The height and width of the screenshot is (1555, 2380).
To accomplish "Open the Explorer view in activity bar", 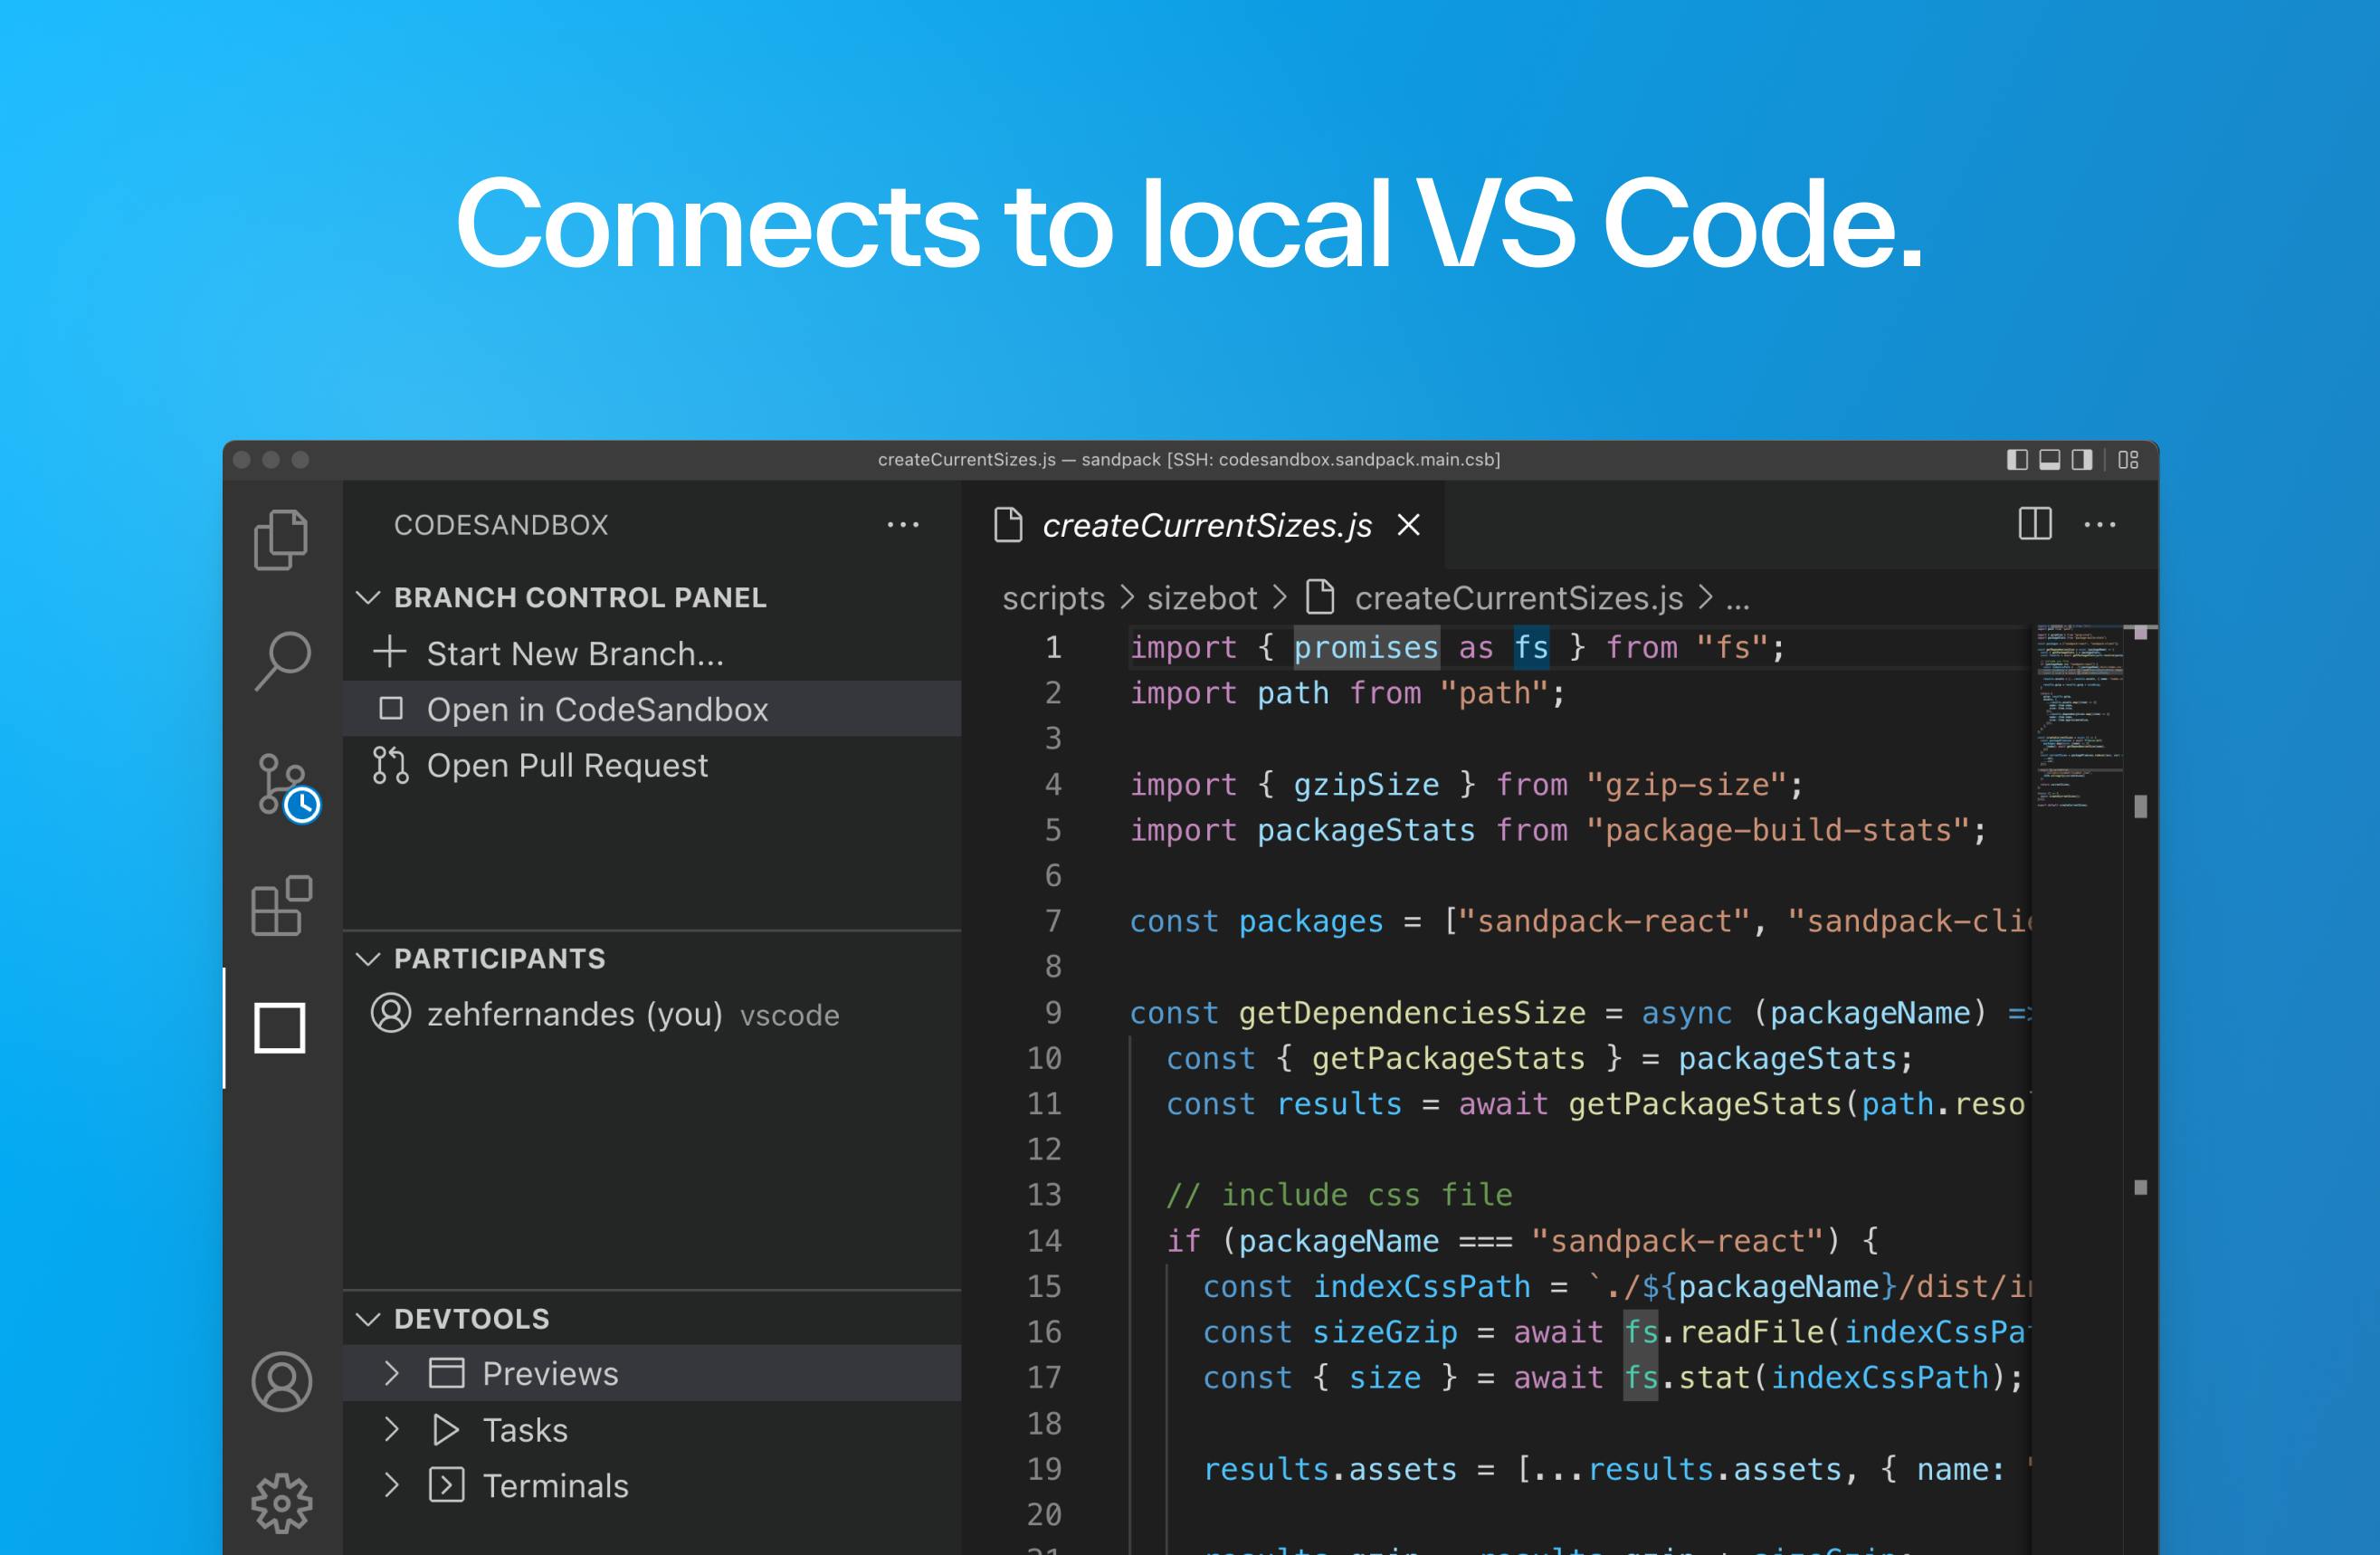I will coord(281,540).
